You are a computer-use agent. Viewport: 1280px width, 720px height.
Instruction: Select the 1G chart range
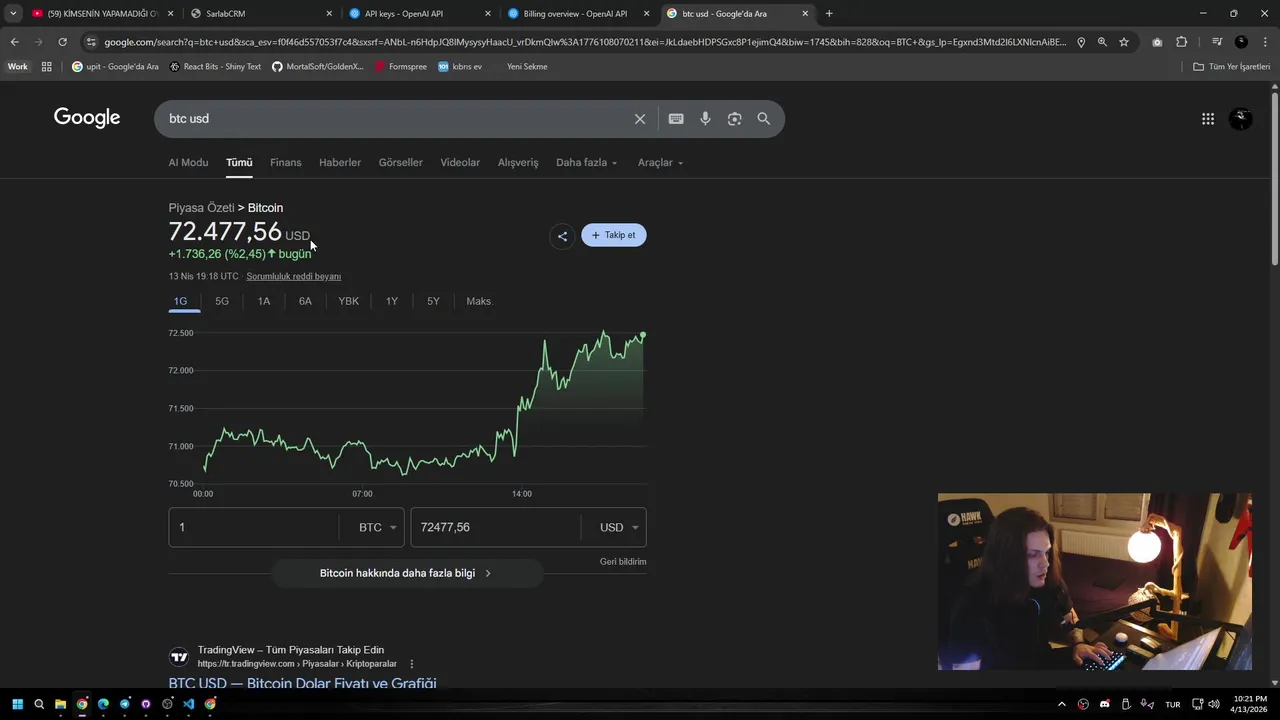coord(180,302)
